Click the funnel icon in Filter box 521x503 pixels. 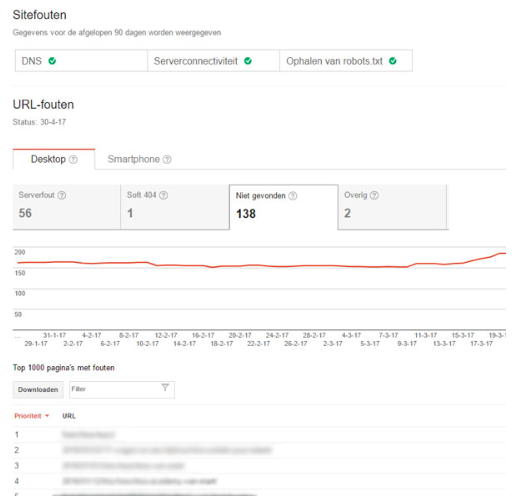coord(165,388)
